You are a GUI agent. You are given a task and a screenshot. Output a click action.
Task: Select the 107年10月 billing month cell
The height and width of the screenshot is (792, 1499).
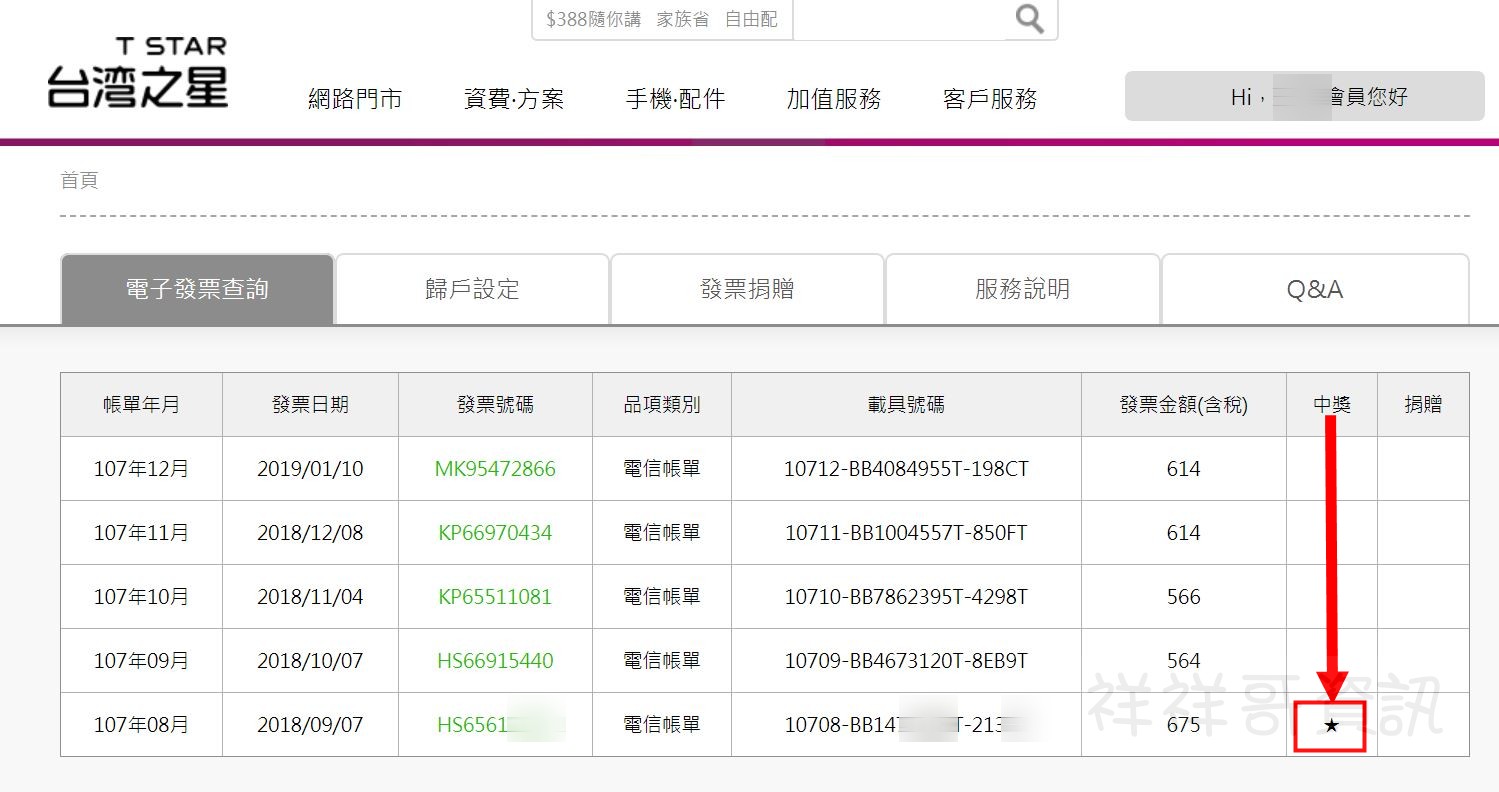tap(141, 597)
